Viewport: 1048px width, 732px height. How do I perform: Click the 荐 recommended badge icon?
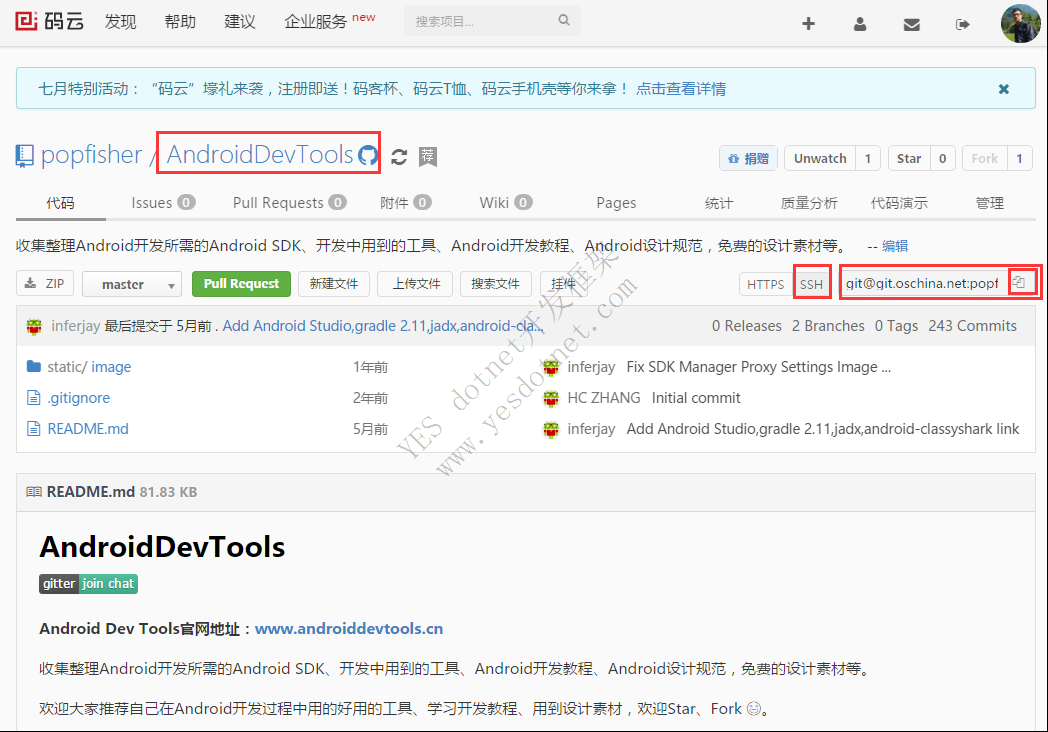[428, 156]
